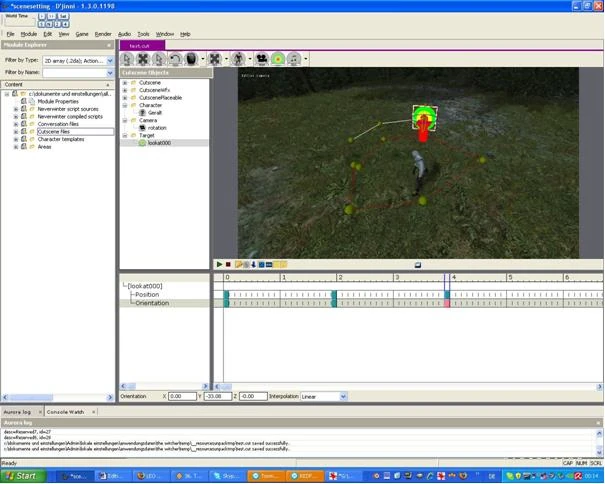
Task: Click the red target object in 3D viewport
Action: [x=424, y=123]
